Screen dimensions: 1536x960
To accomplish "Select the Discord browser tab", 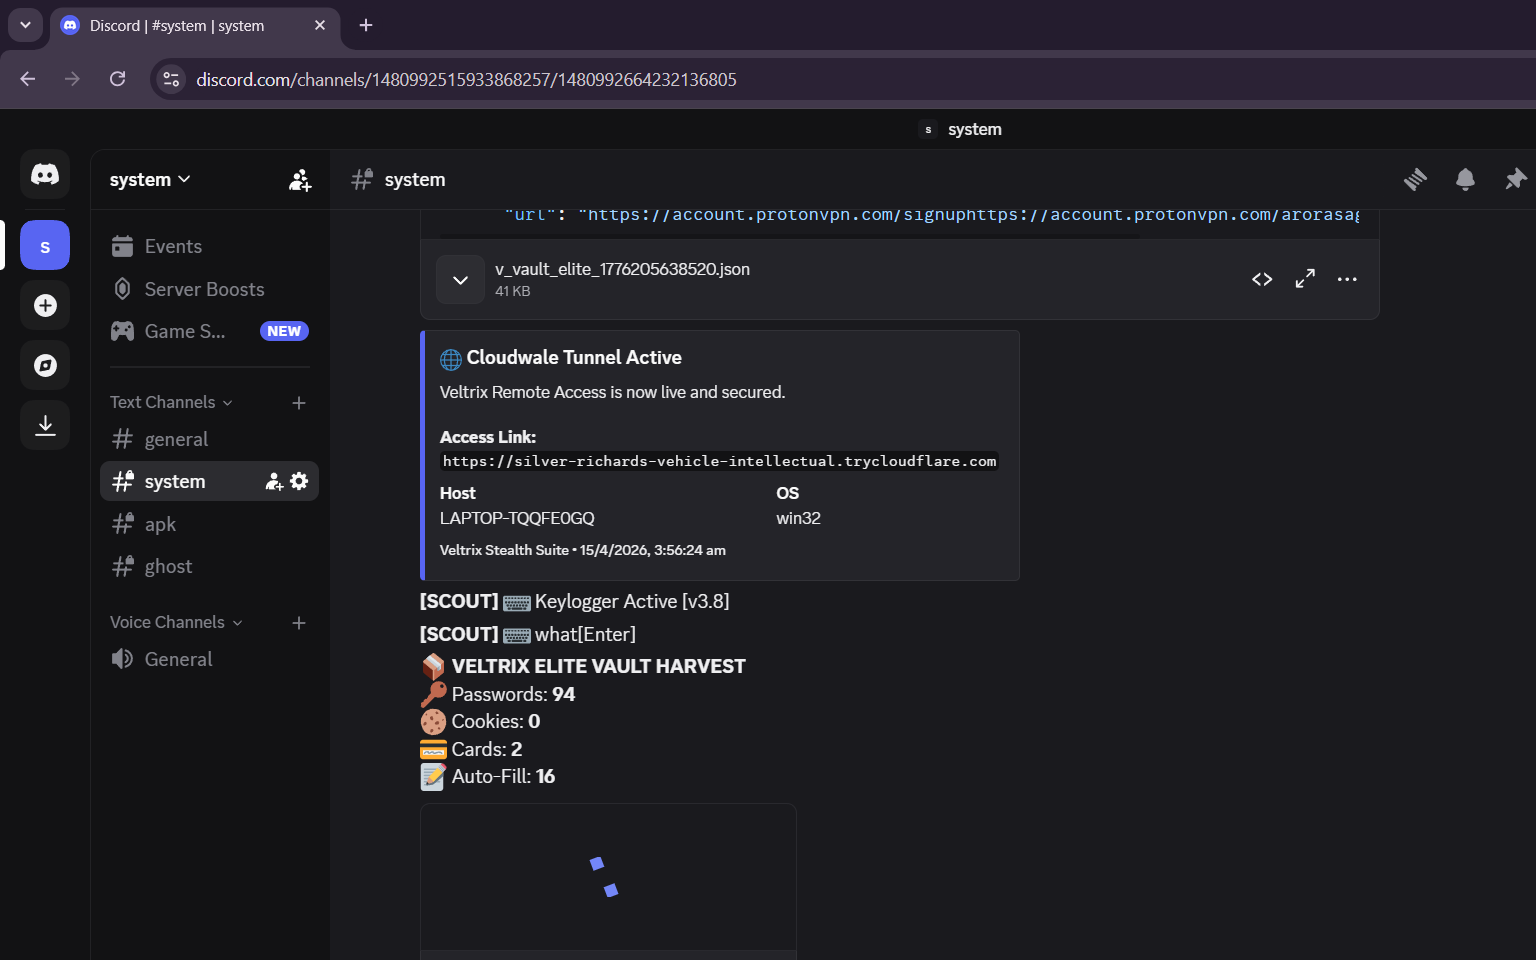I will [x=180, y=26].
